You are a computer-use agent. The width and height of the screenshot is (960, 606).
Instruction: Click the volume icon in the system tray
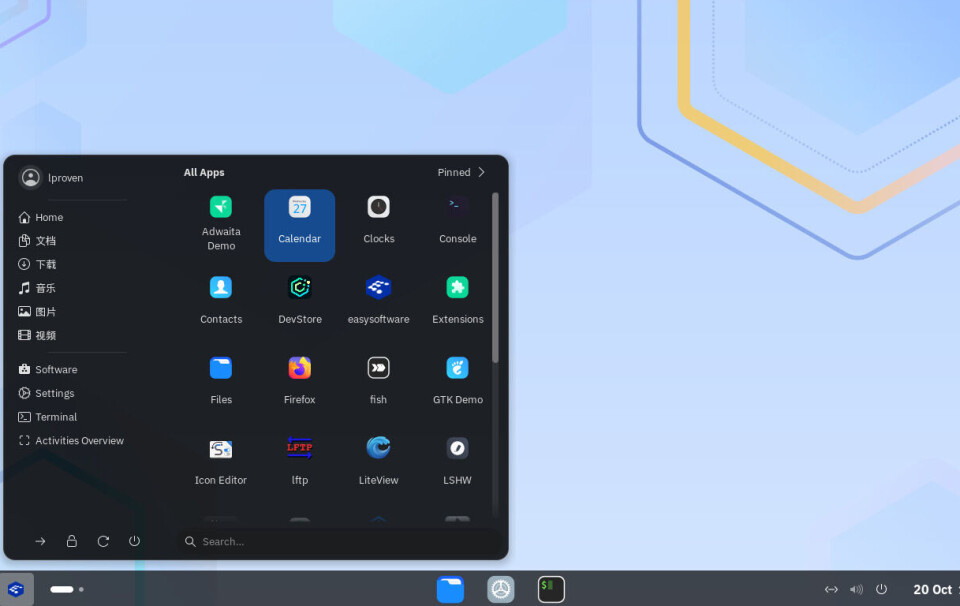coord(856,589)
